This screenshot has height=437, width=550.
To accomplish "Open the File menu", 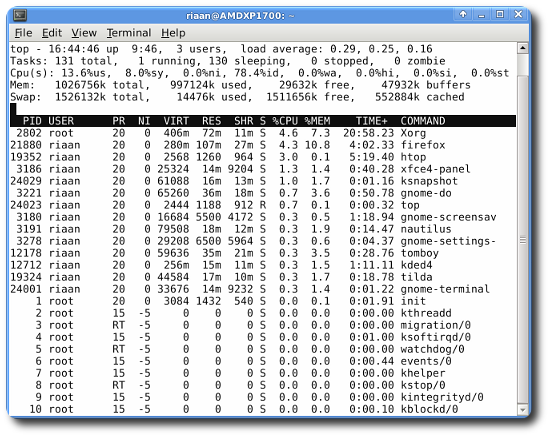I will pos(24,33).
